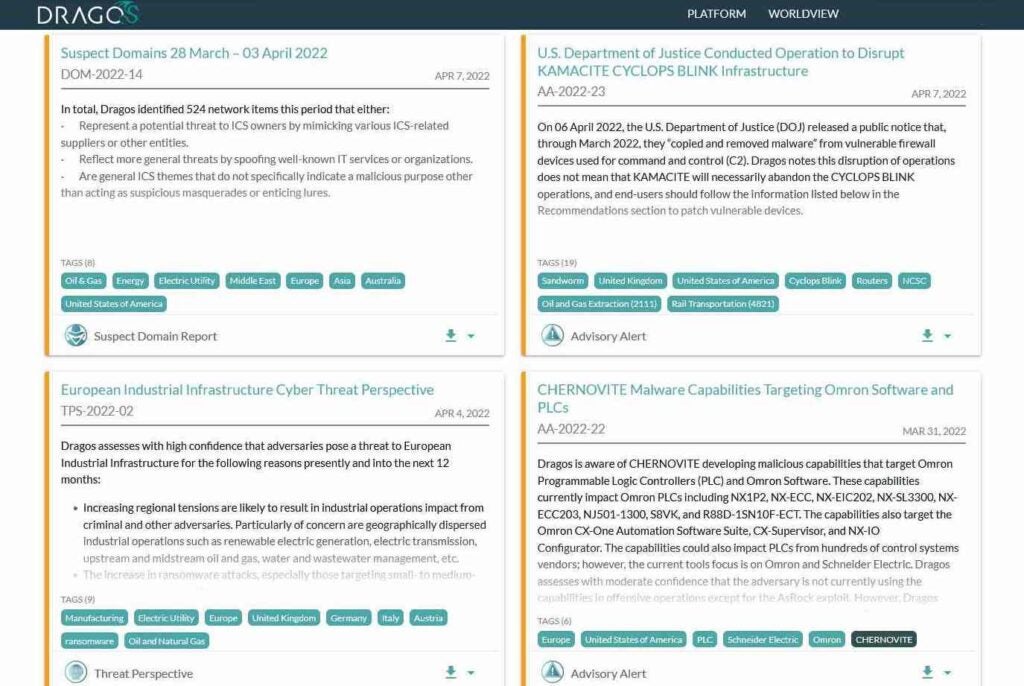Click the DOM-2022-14 report ID
The width and height of the screenshot is (1024, 686).
click(102, 74)
